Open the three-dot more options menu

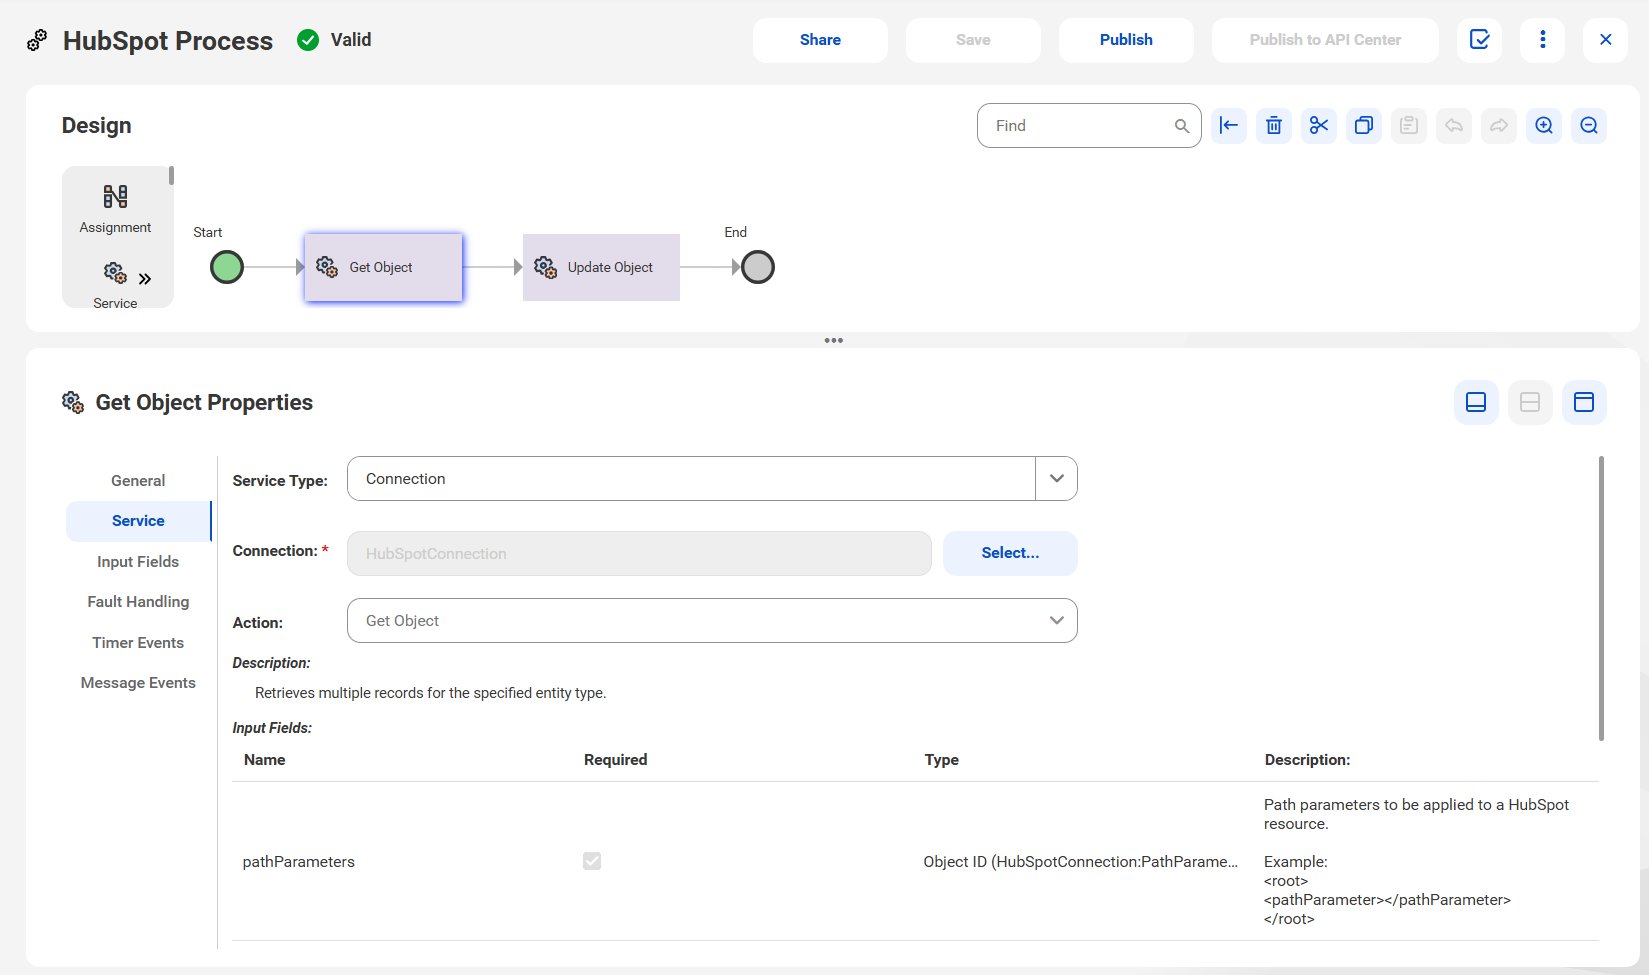click(1542, 40)
